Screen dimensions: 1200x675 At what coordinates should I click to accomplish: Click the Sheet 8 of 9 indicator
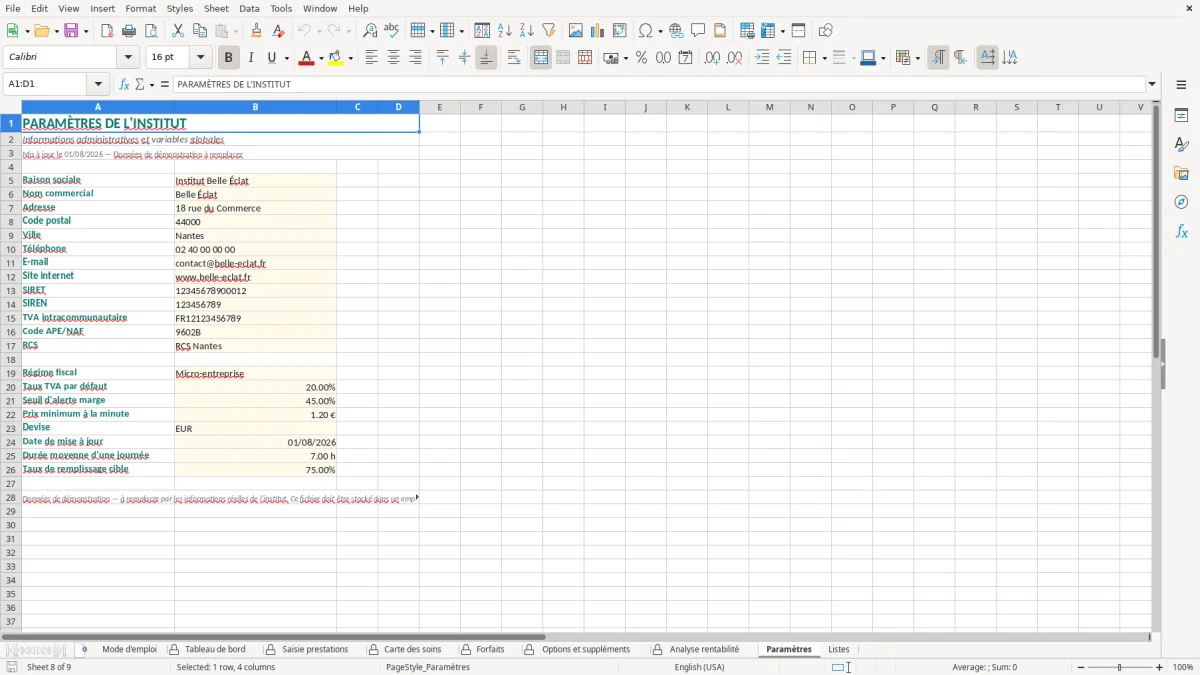click(x=48, y=667)
